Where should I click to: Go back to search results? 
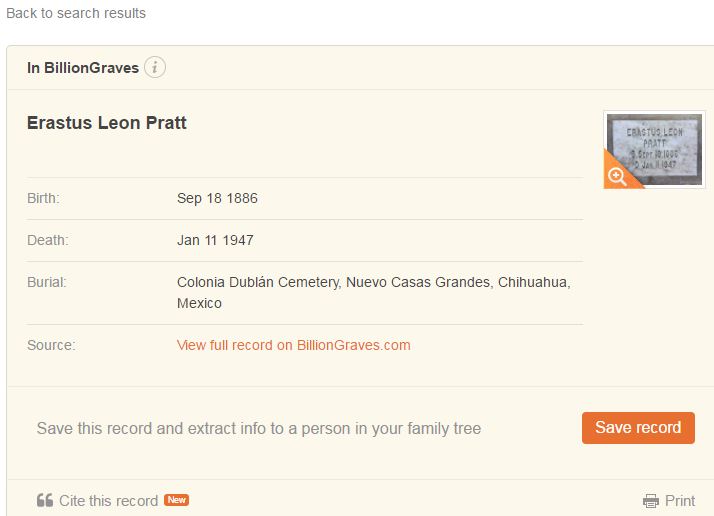pos(76,13)
